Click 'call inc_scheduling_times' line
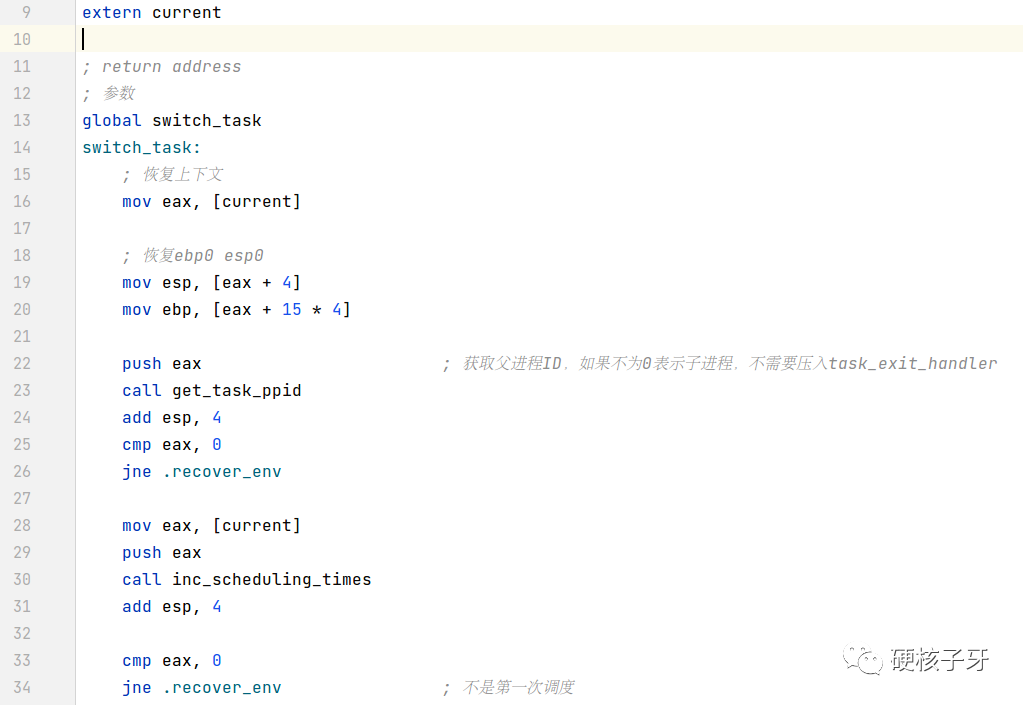The height and width of the screenshot is (705, 1023). [x=247, y=579]
